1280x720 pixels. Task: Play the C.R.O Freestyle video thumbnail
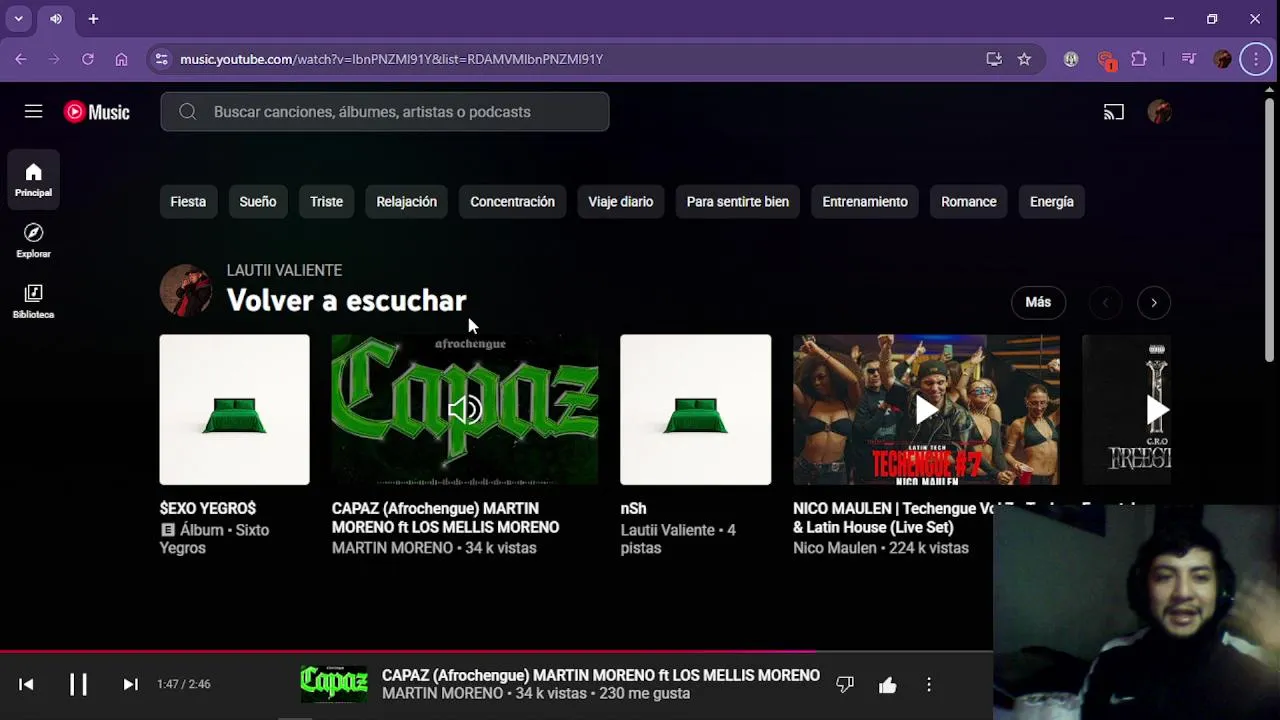click(1126, 410)
